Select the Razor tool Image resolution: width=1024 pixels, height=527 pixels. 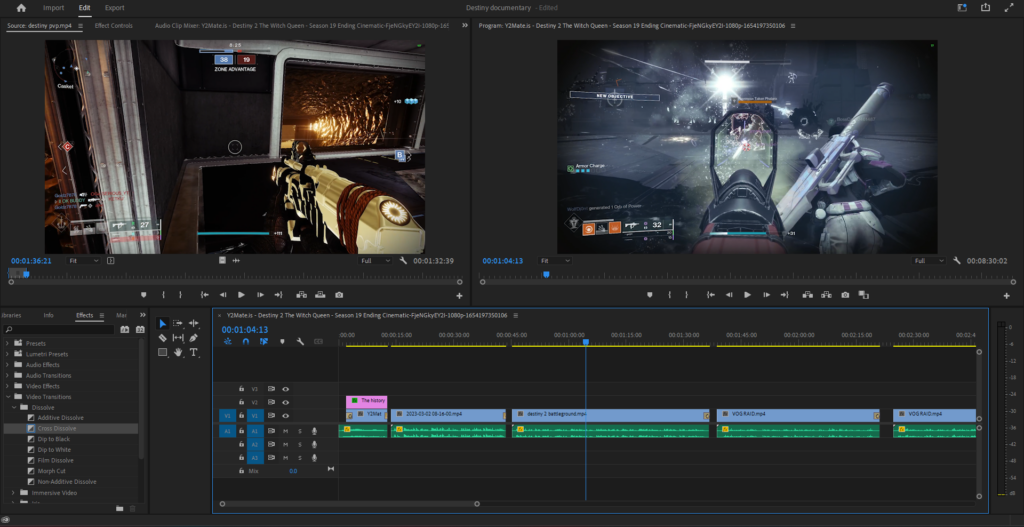[x=163, y=338]
